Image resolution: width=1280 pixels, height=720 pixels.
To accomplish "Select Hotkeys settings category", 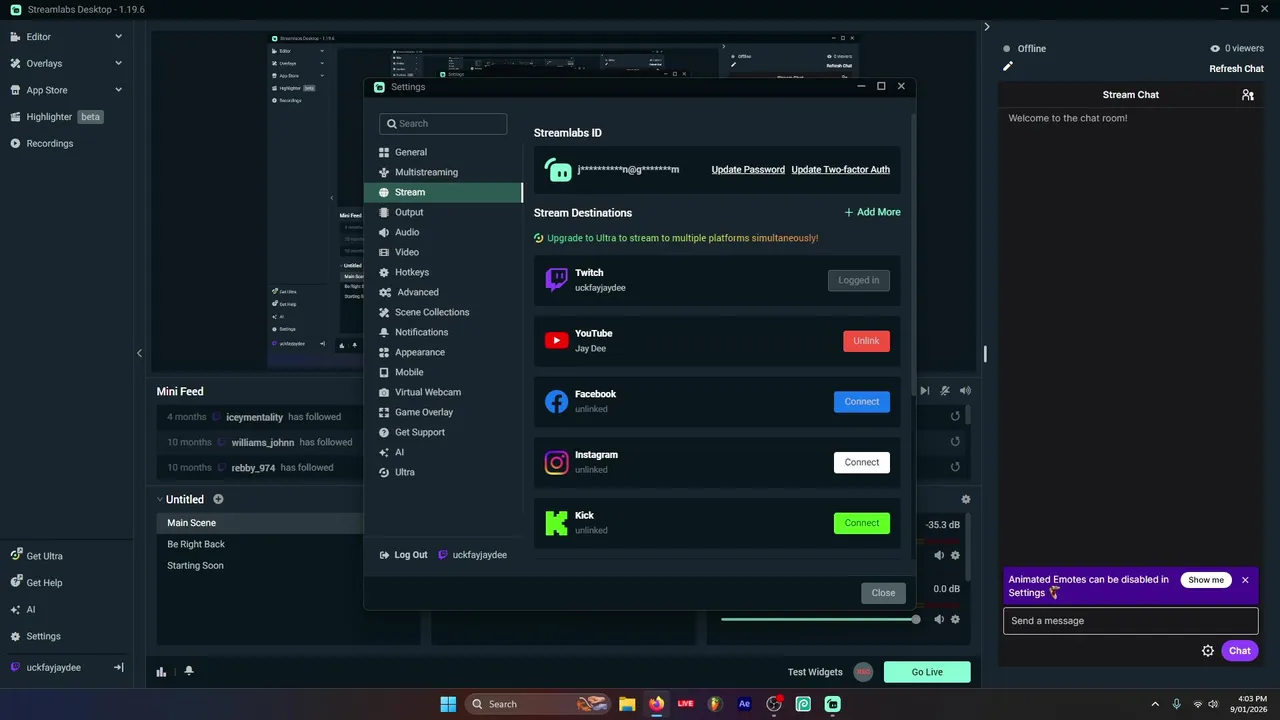I will click(443, 272).
